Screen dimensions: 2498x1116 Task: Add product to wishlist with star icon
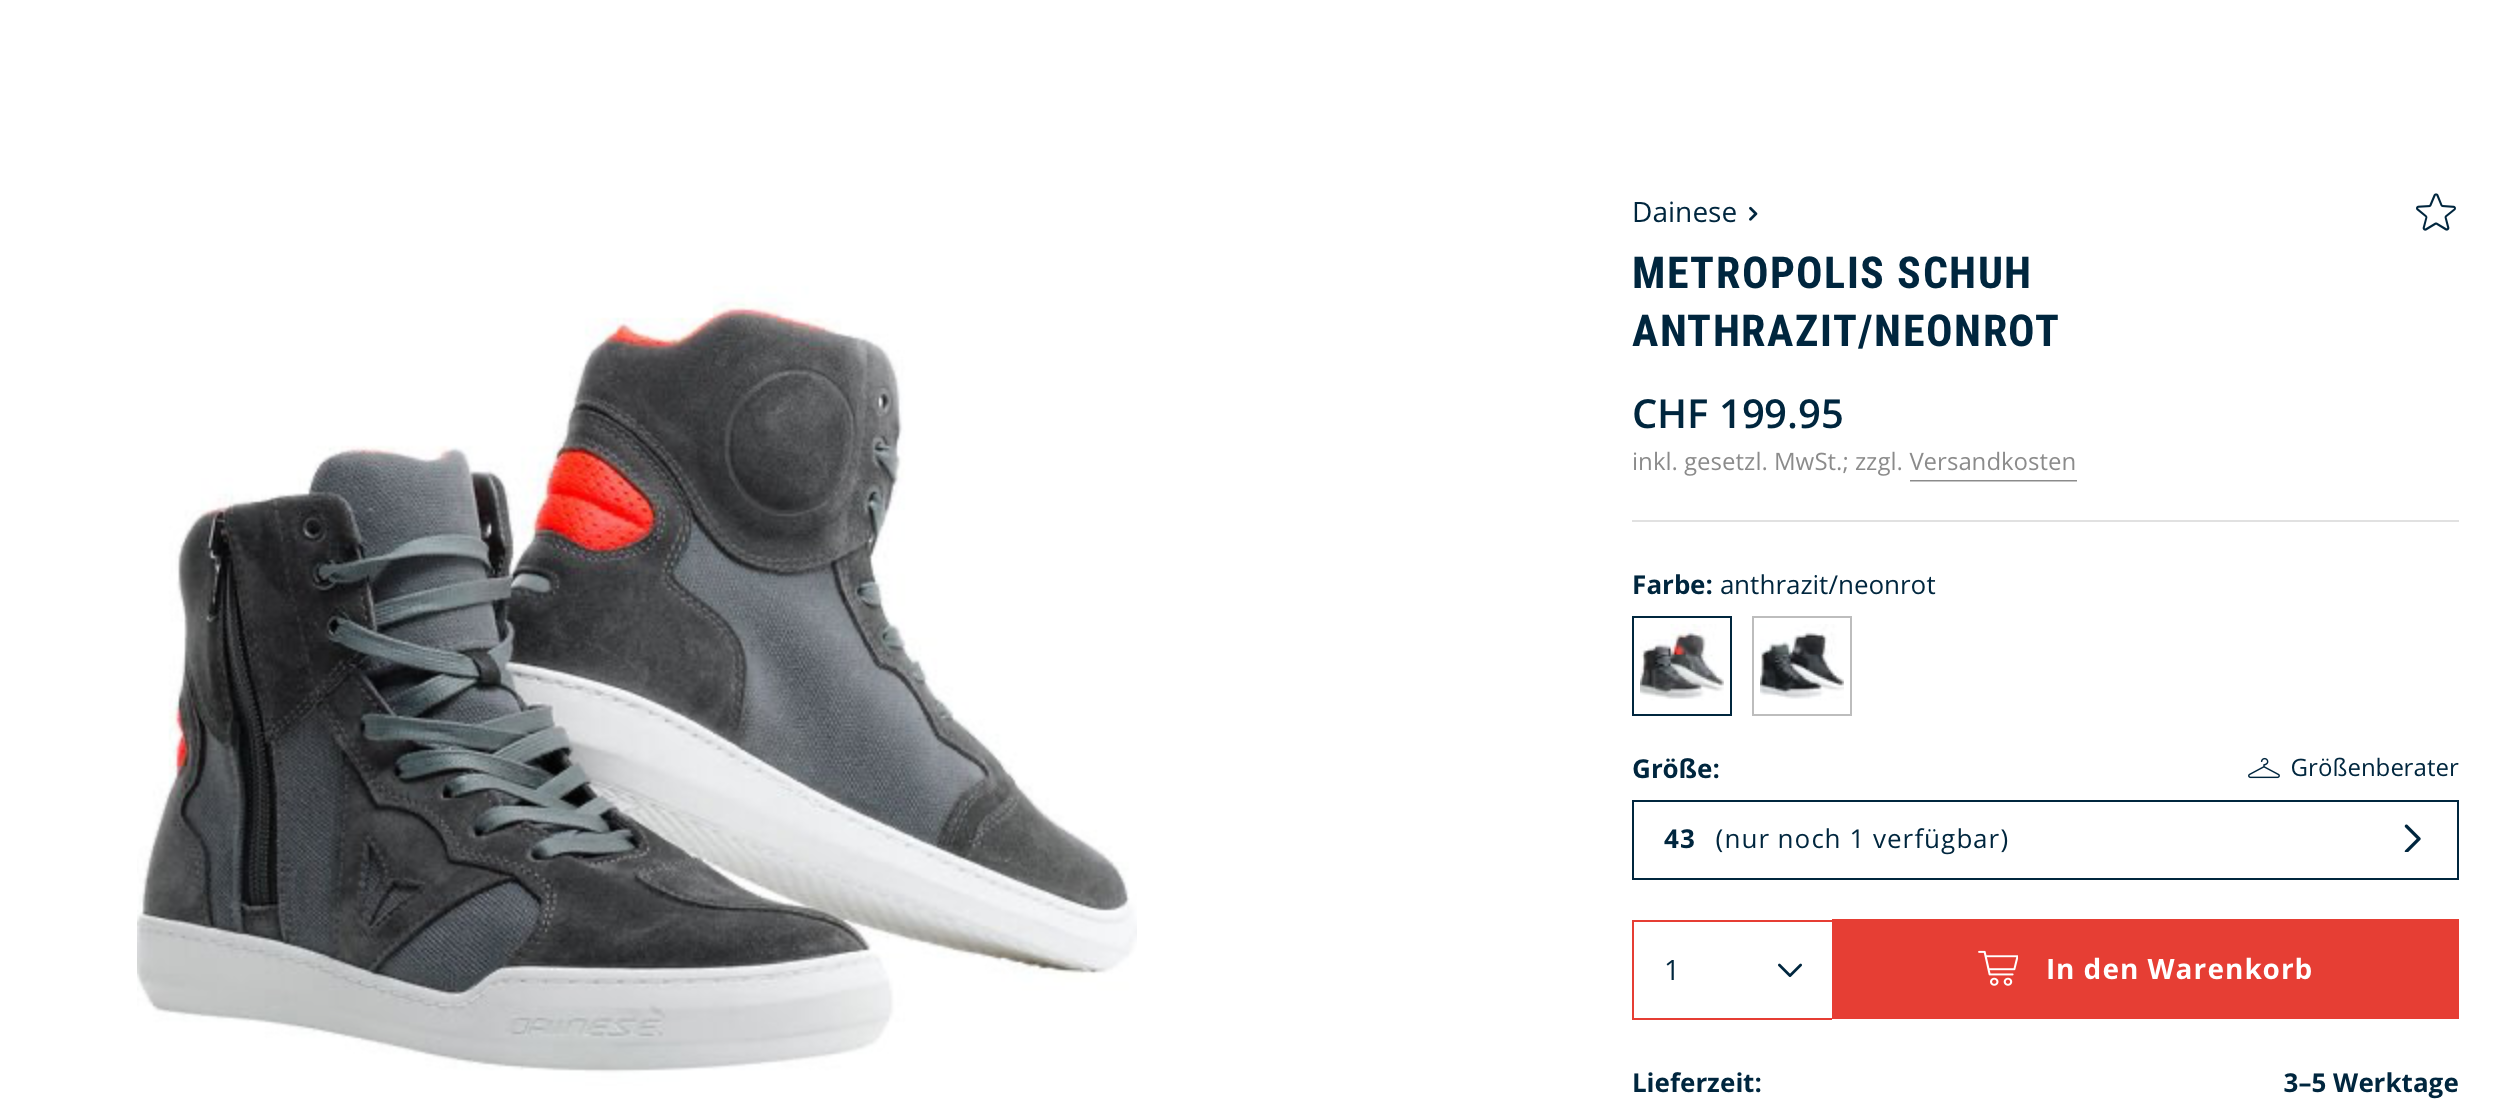coord(2435,213)
